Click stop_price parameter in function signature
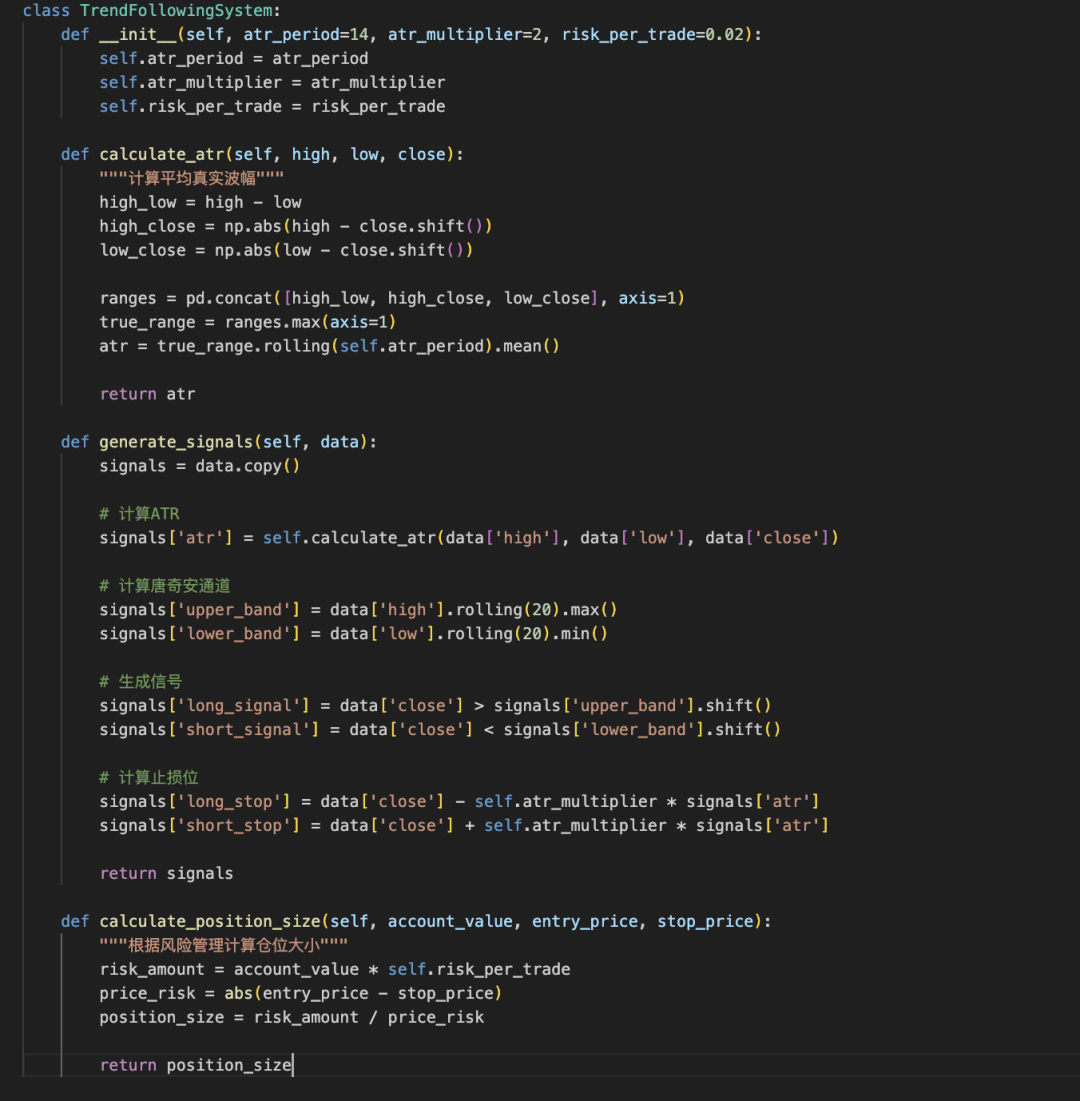This screenshot has height=1101, width=1080. coord(705,921)
